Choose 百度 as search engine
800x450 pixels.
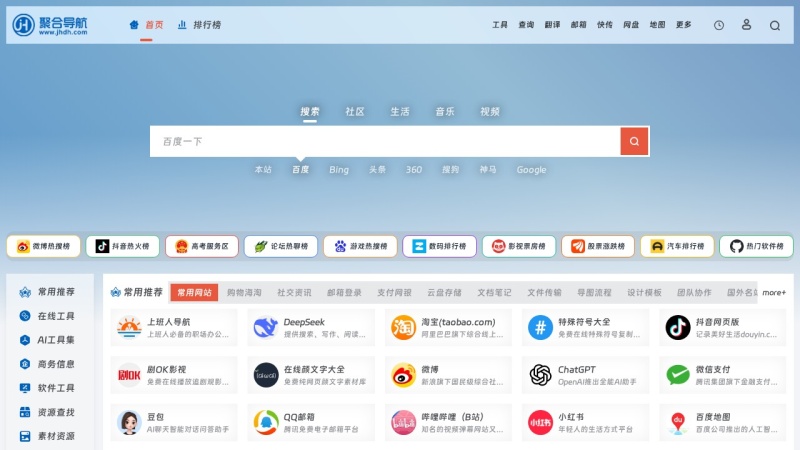click(x=301, y=169)
